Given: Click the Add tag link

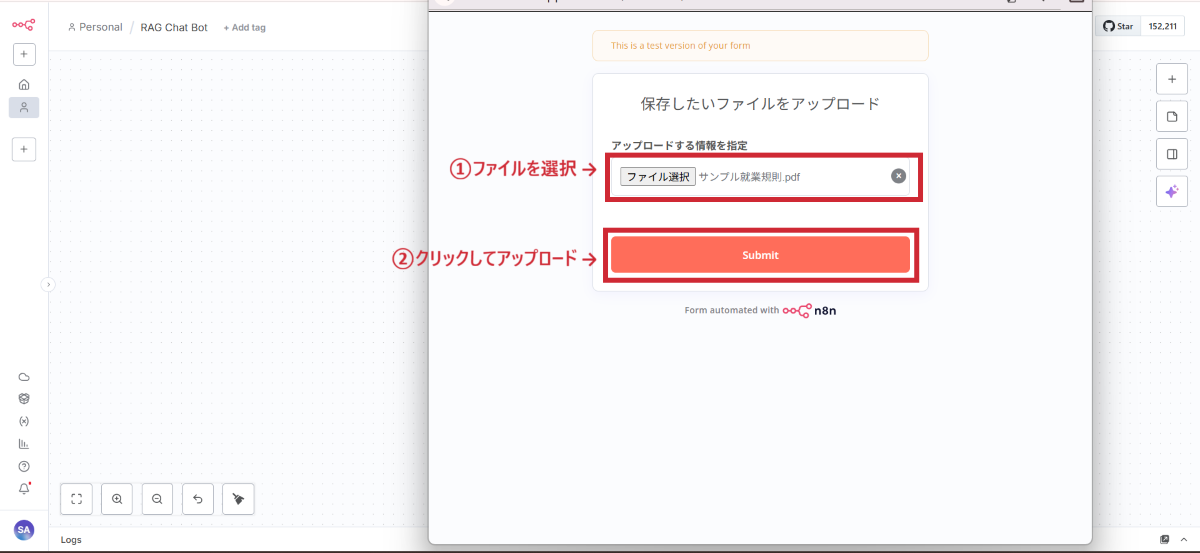Looking at the screenshot, I should [244, 28].
